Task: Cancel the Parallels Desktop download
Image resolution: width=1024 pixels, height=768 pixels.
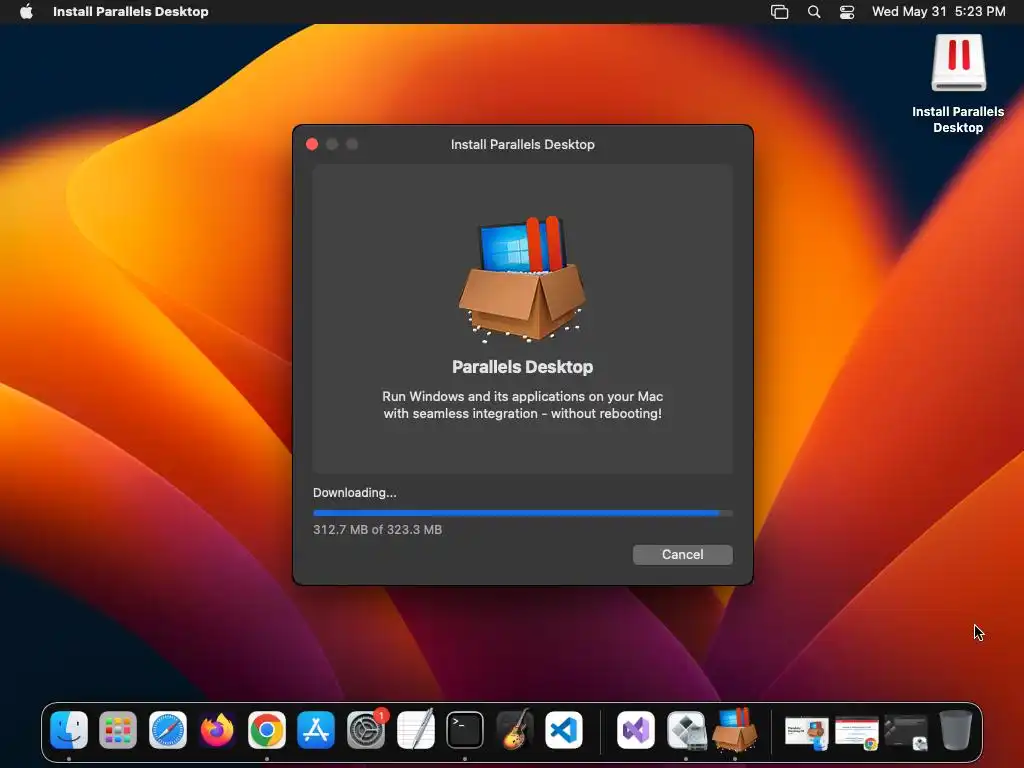Action: pos(682,554)
